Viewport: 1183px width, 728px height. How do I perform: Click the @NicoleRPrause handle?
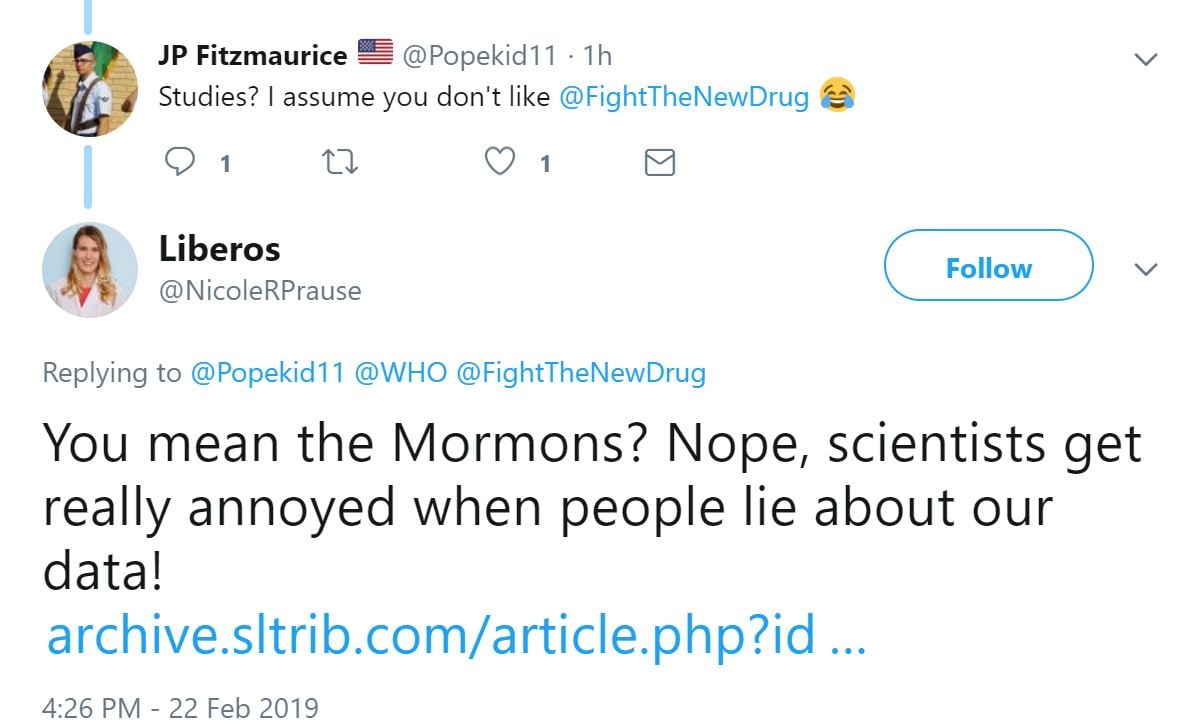(x=260, y=291)
